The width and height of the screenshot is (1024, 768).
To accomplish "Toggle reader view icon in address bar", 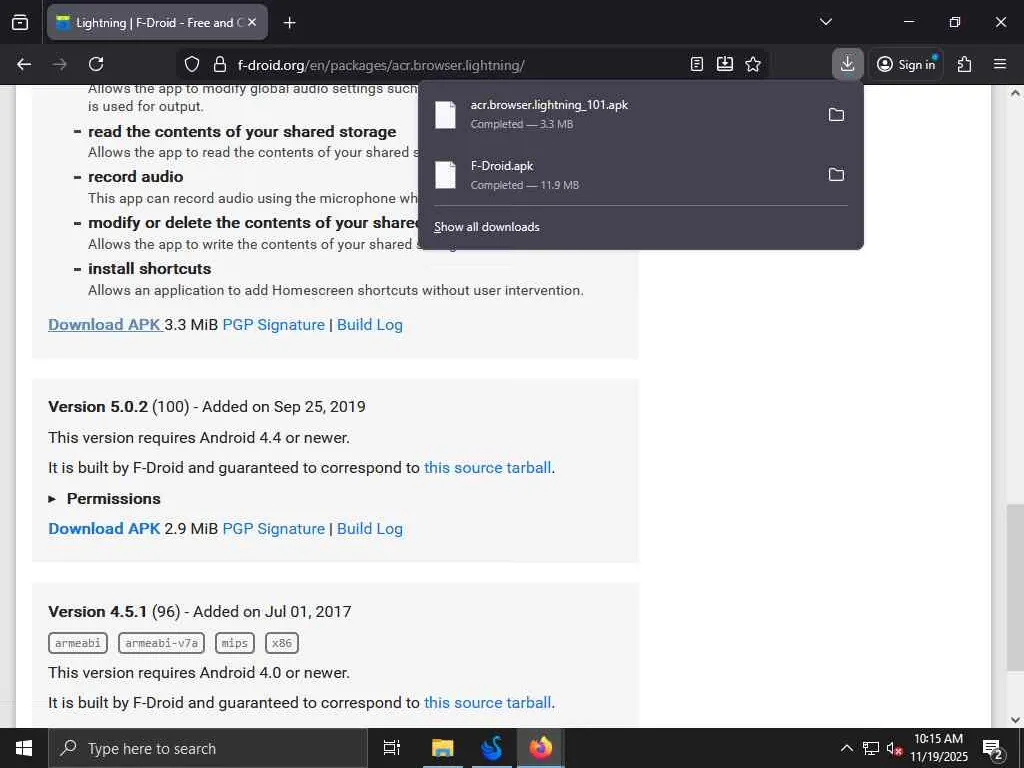I will 697,64.
